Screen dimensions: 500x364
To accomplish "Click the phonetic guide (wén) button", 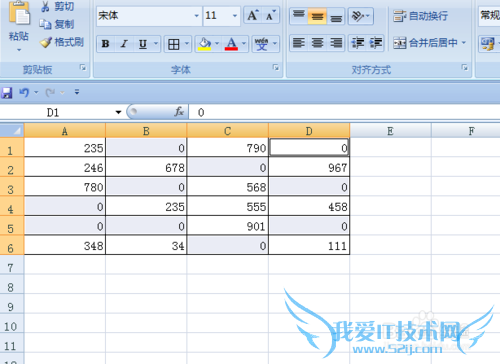I will coord(262,44).
